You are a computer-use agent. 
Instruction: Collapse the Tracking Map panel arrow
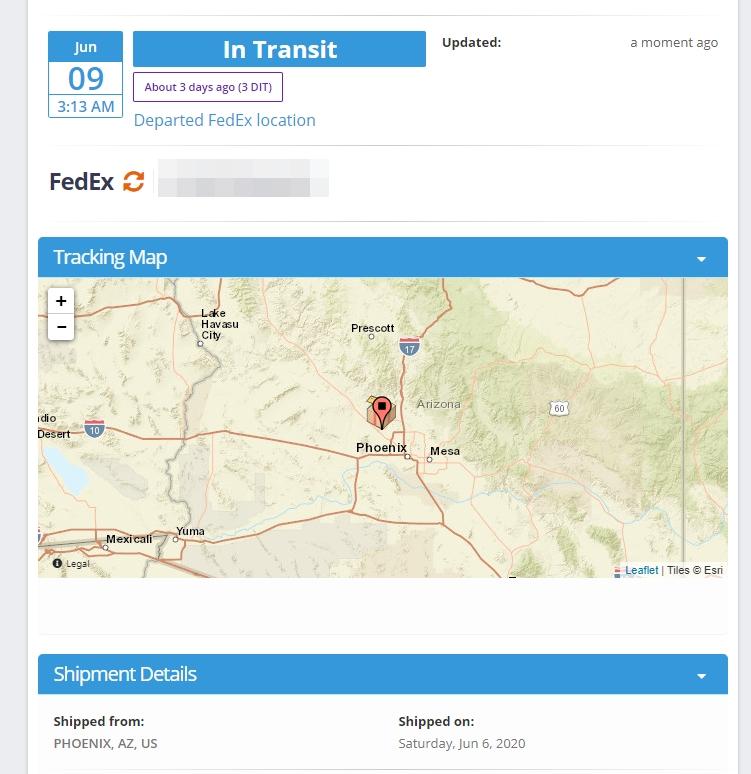click(701, 259)
